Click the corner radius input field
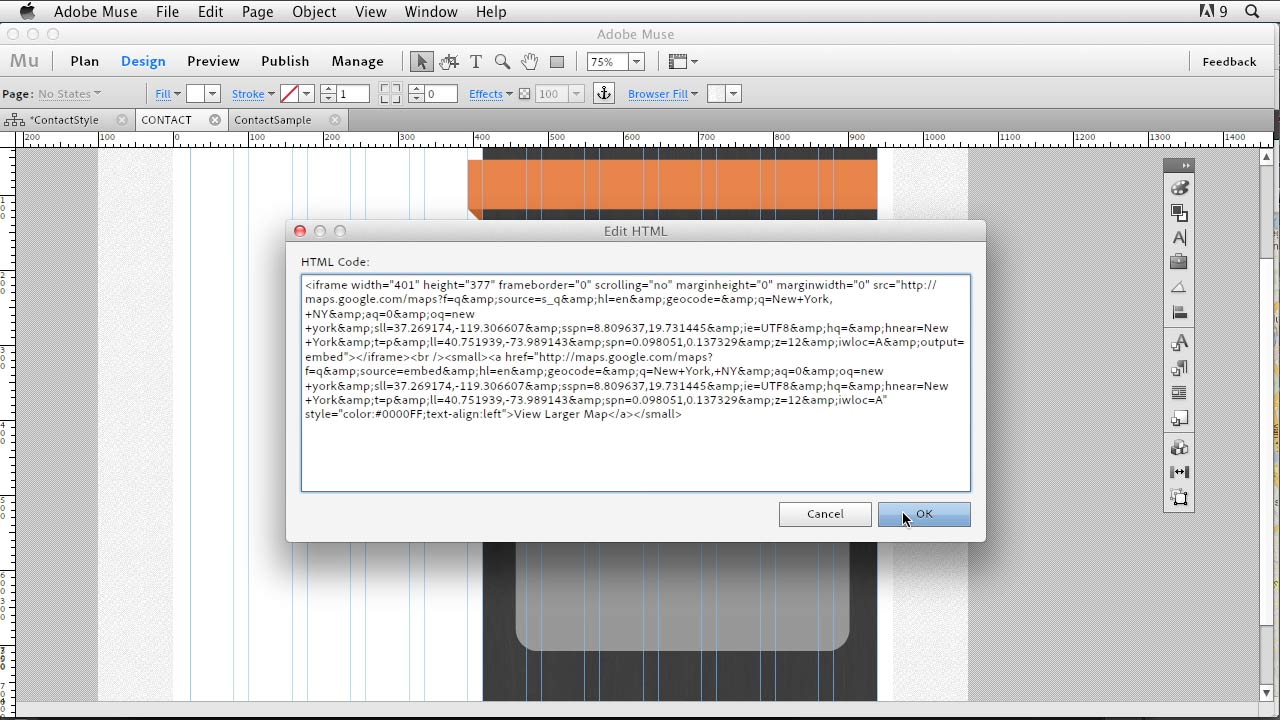Viewport: 1280px width, 720px height. point(441,94)
